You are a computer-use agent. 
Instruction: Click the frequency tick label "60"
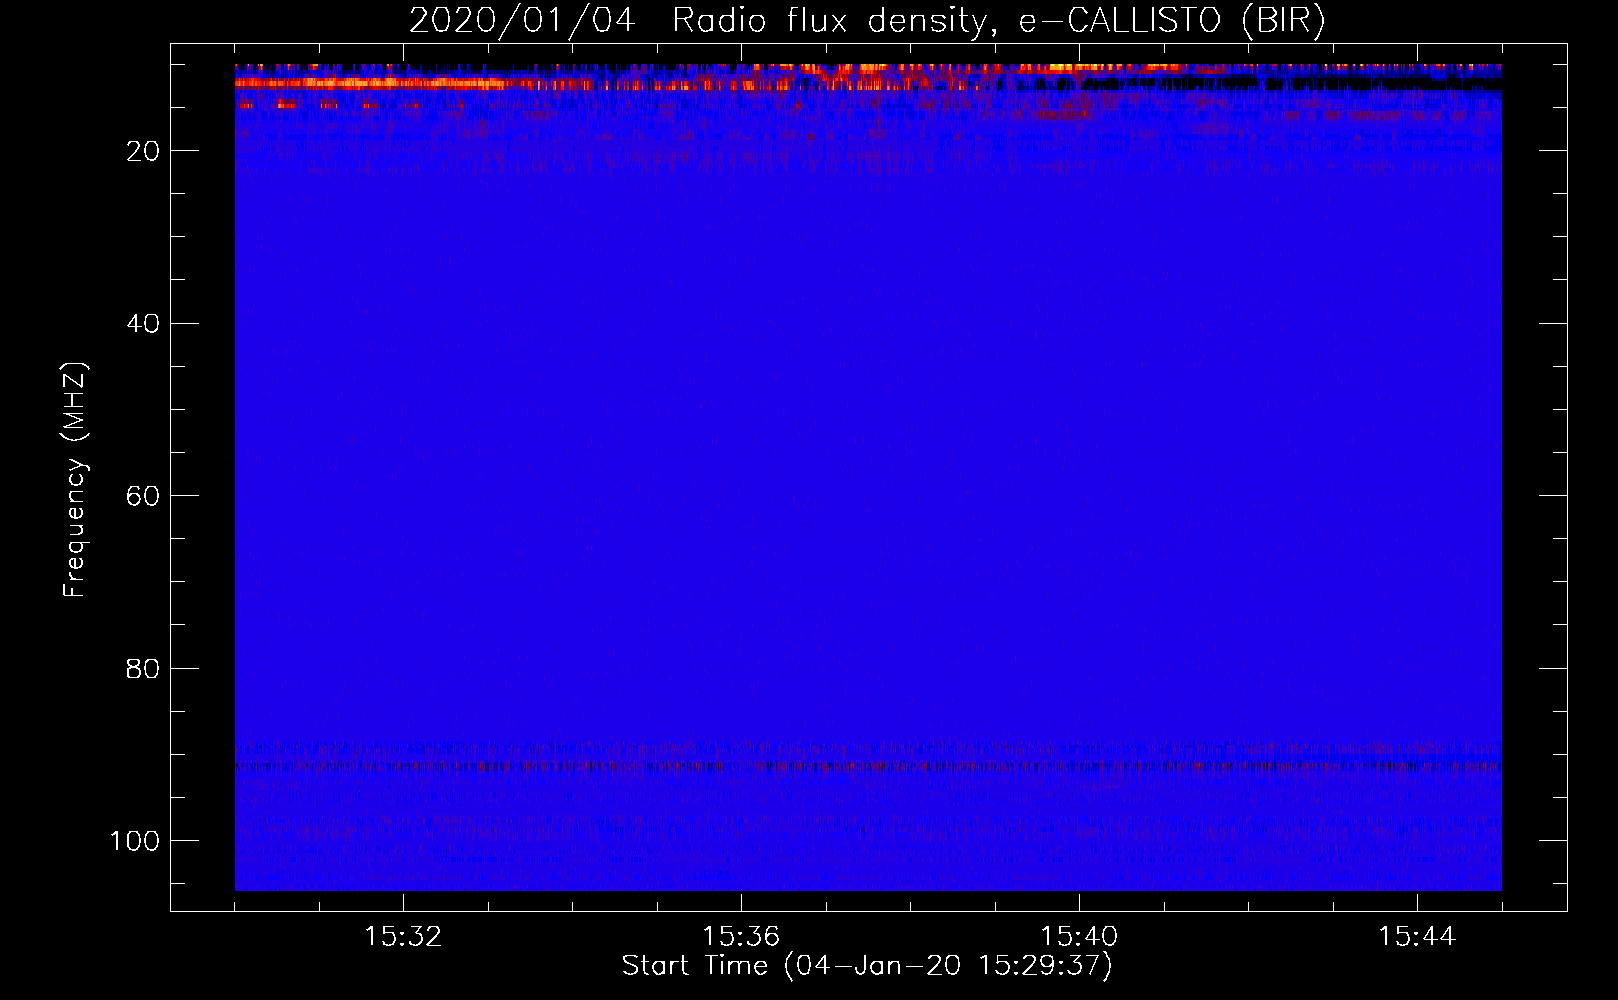tap(143, 496)
